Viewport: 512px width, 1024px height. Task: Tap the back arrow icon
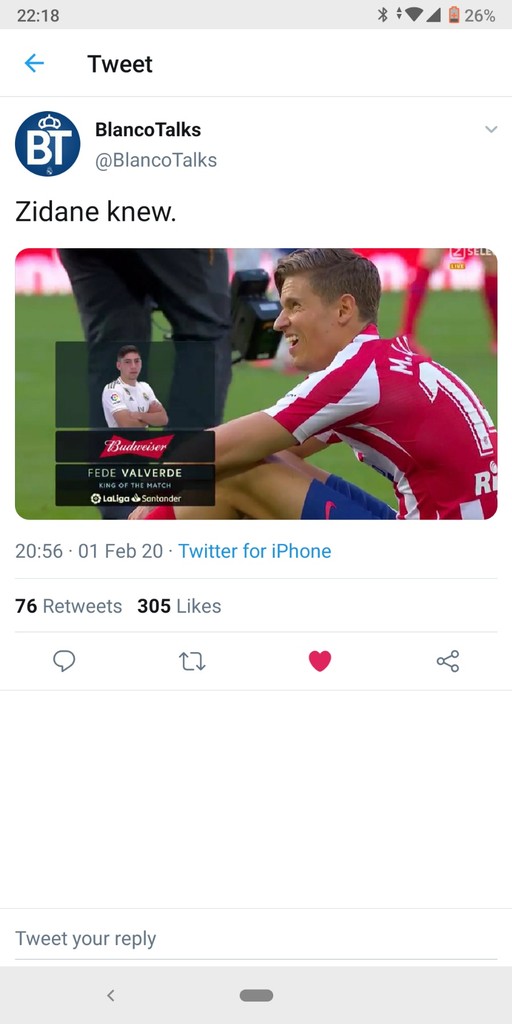point(34,63)
